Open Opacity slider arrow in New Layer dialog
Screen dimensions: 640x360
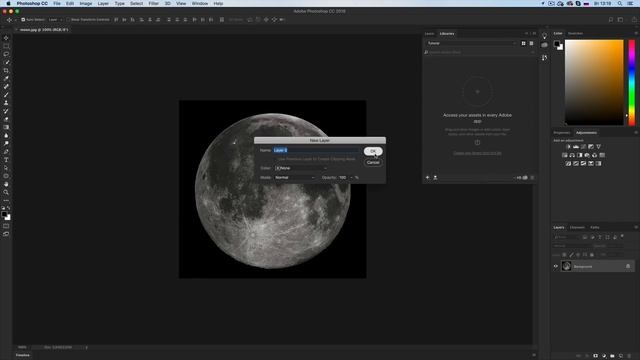(351, 178)
